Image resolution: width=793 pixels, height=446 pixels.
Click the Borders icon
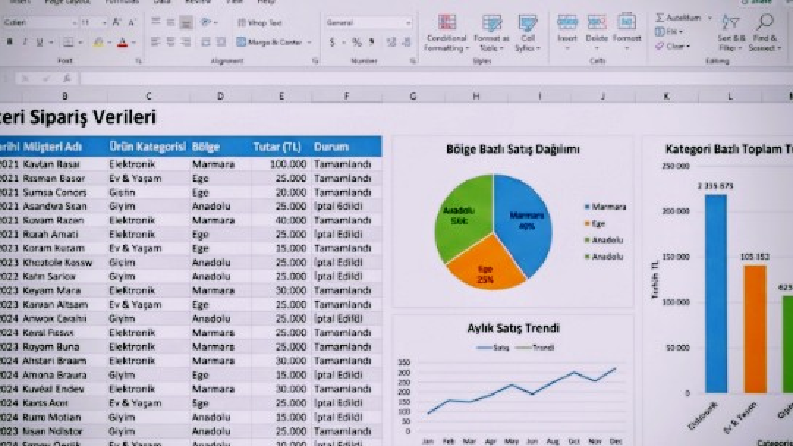click(x=68, y=42)
